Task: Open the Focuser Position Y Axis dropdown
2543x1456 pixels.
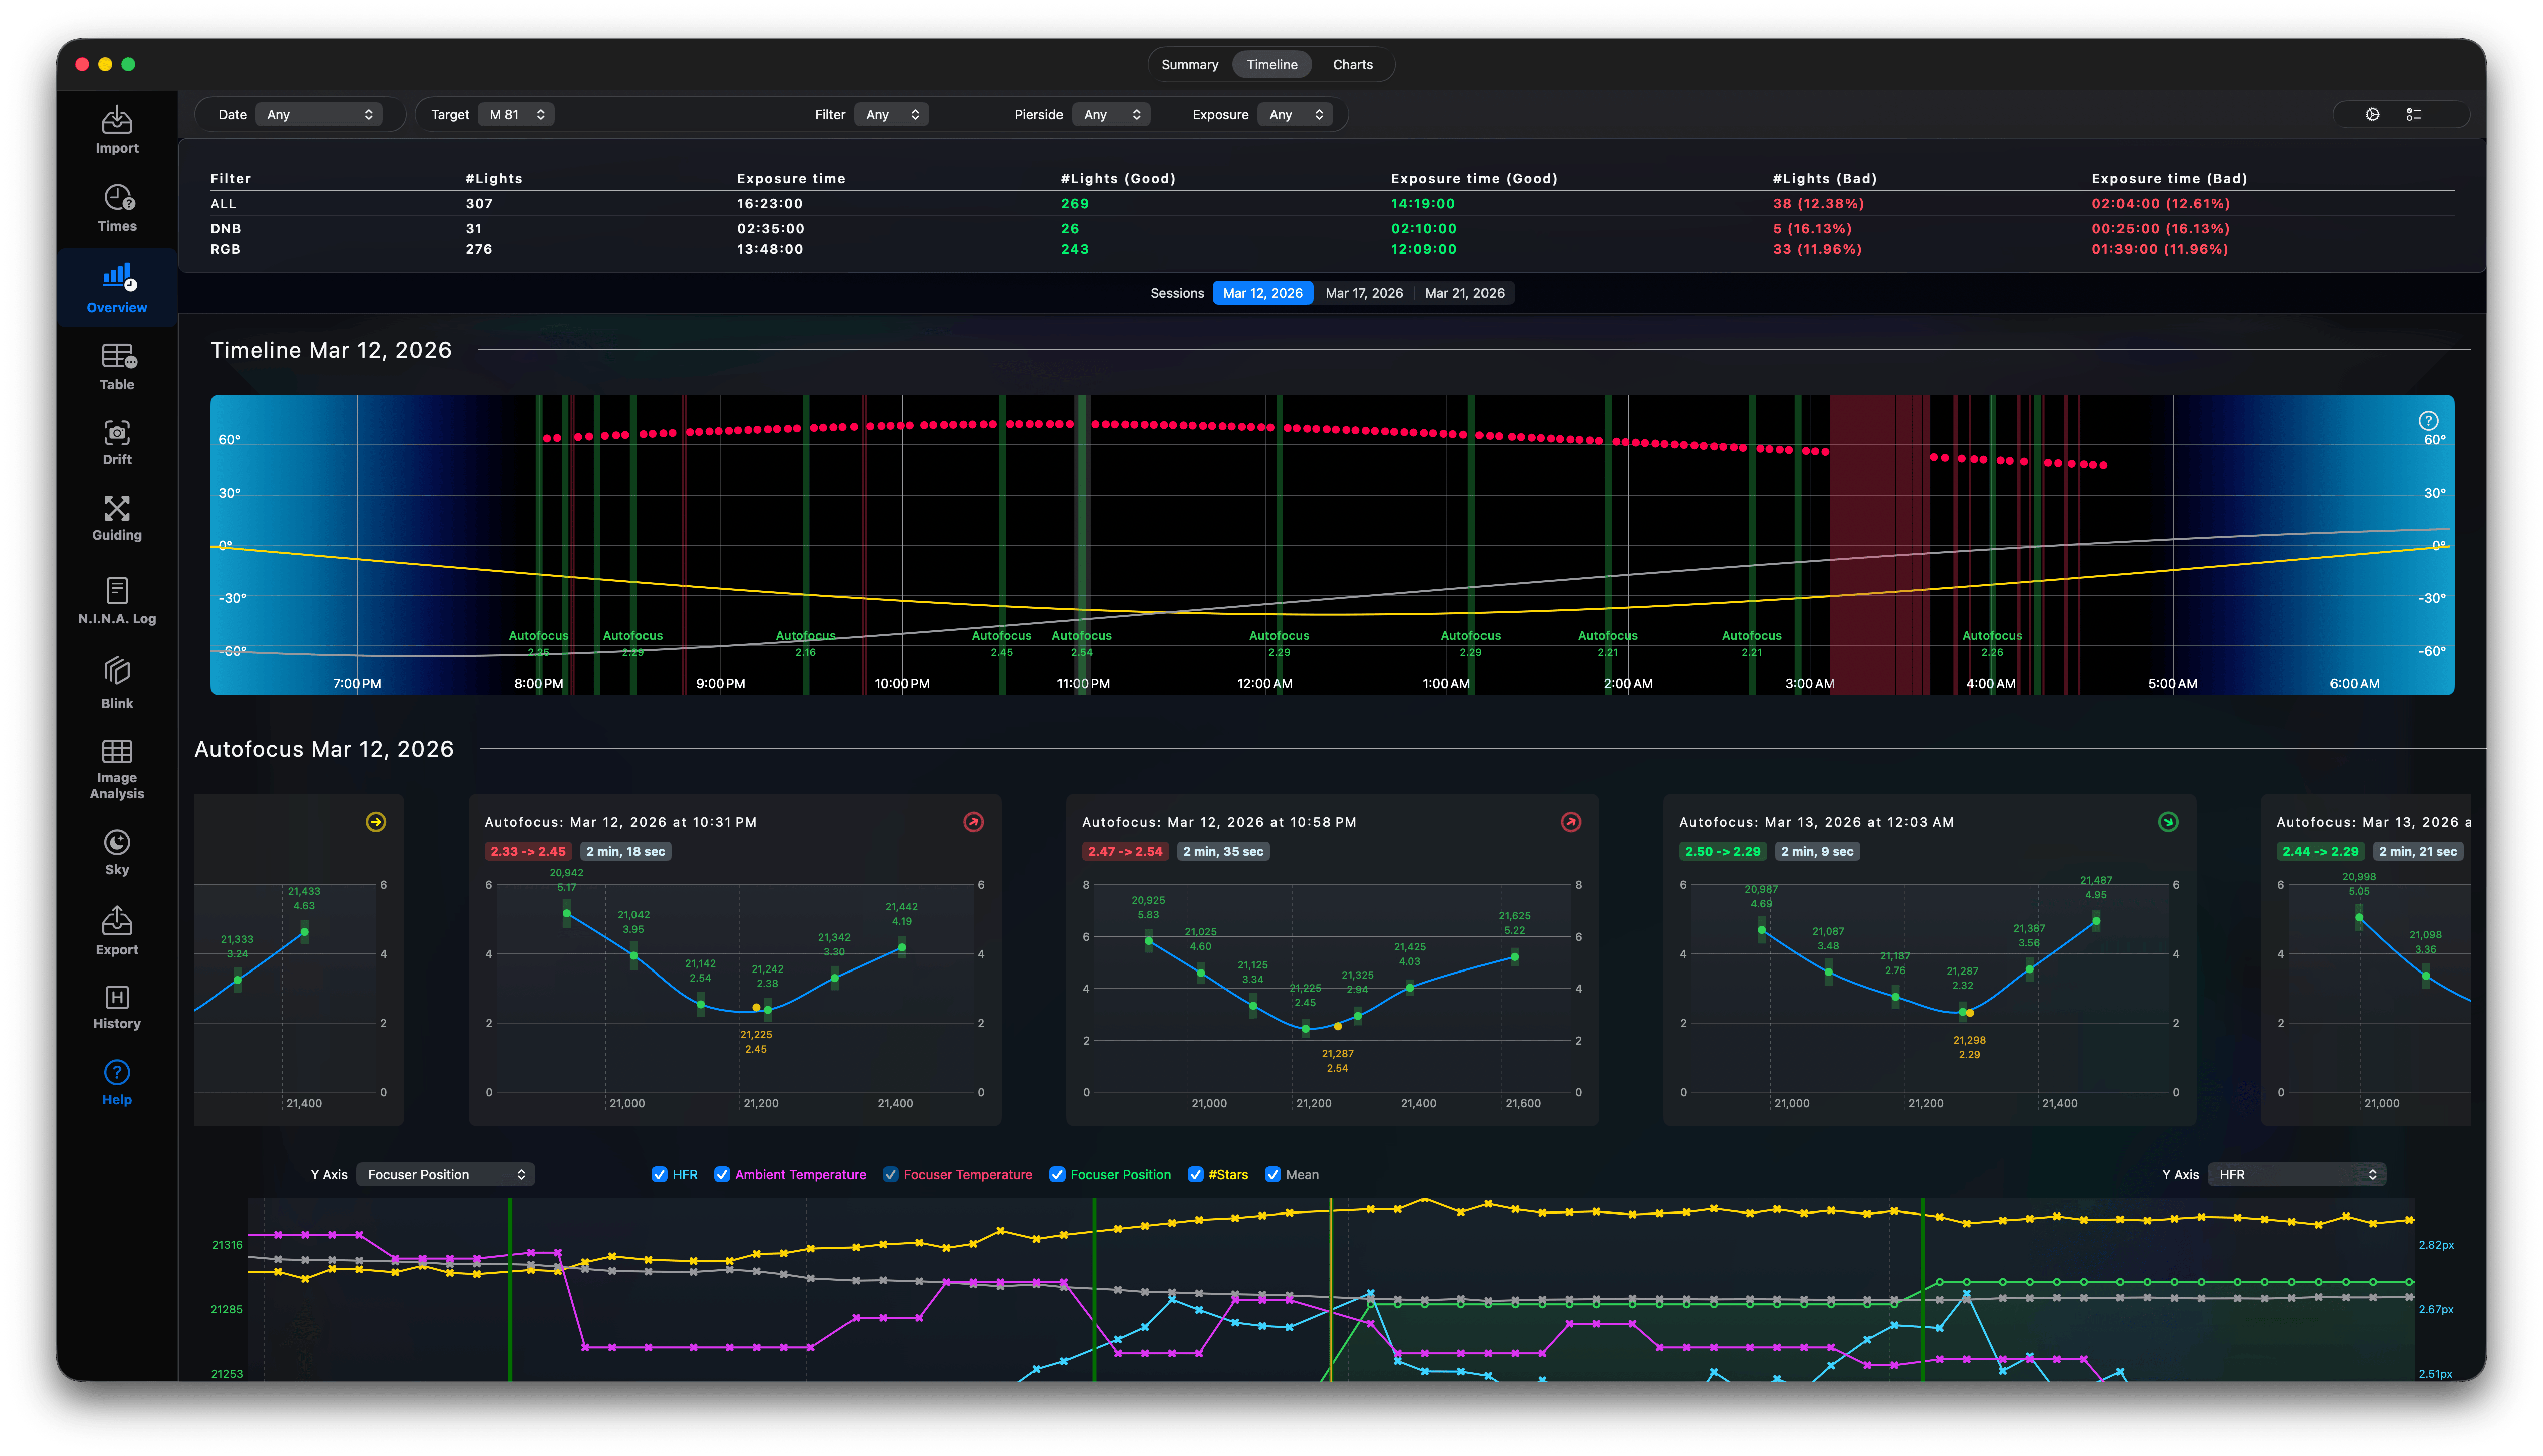Action: click(x=446, y=1174)
